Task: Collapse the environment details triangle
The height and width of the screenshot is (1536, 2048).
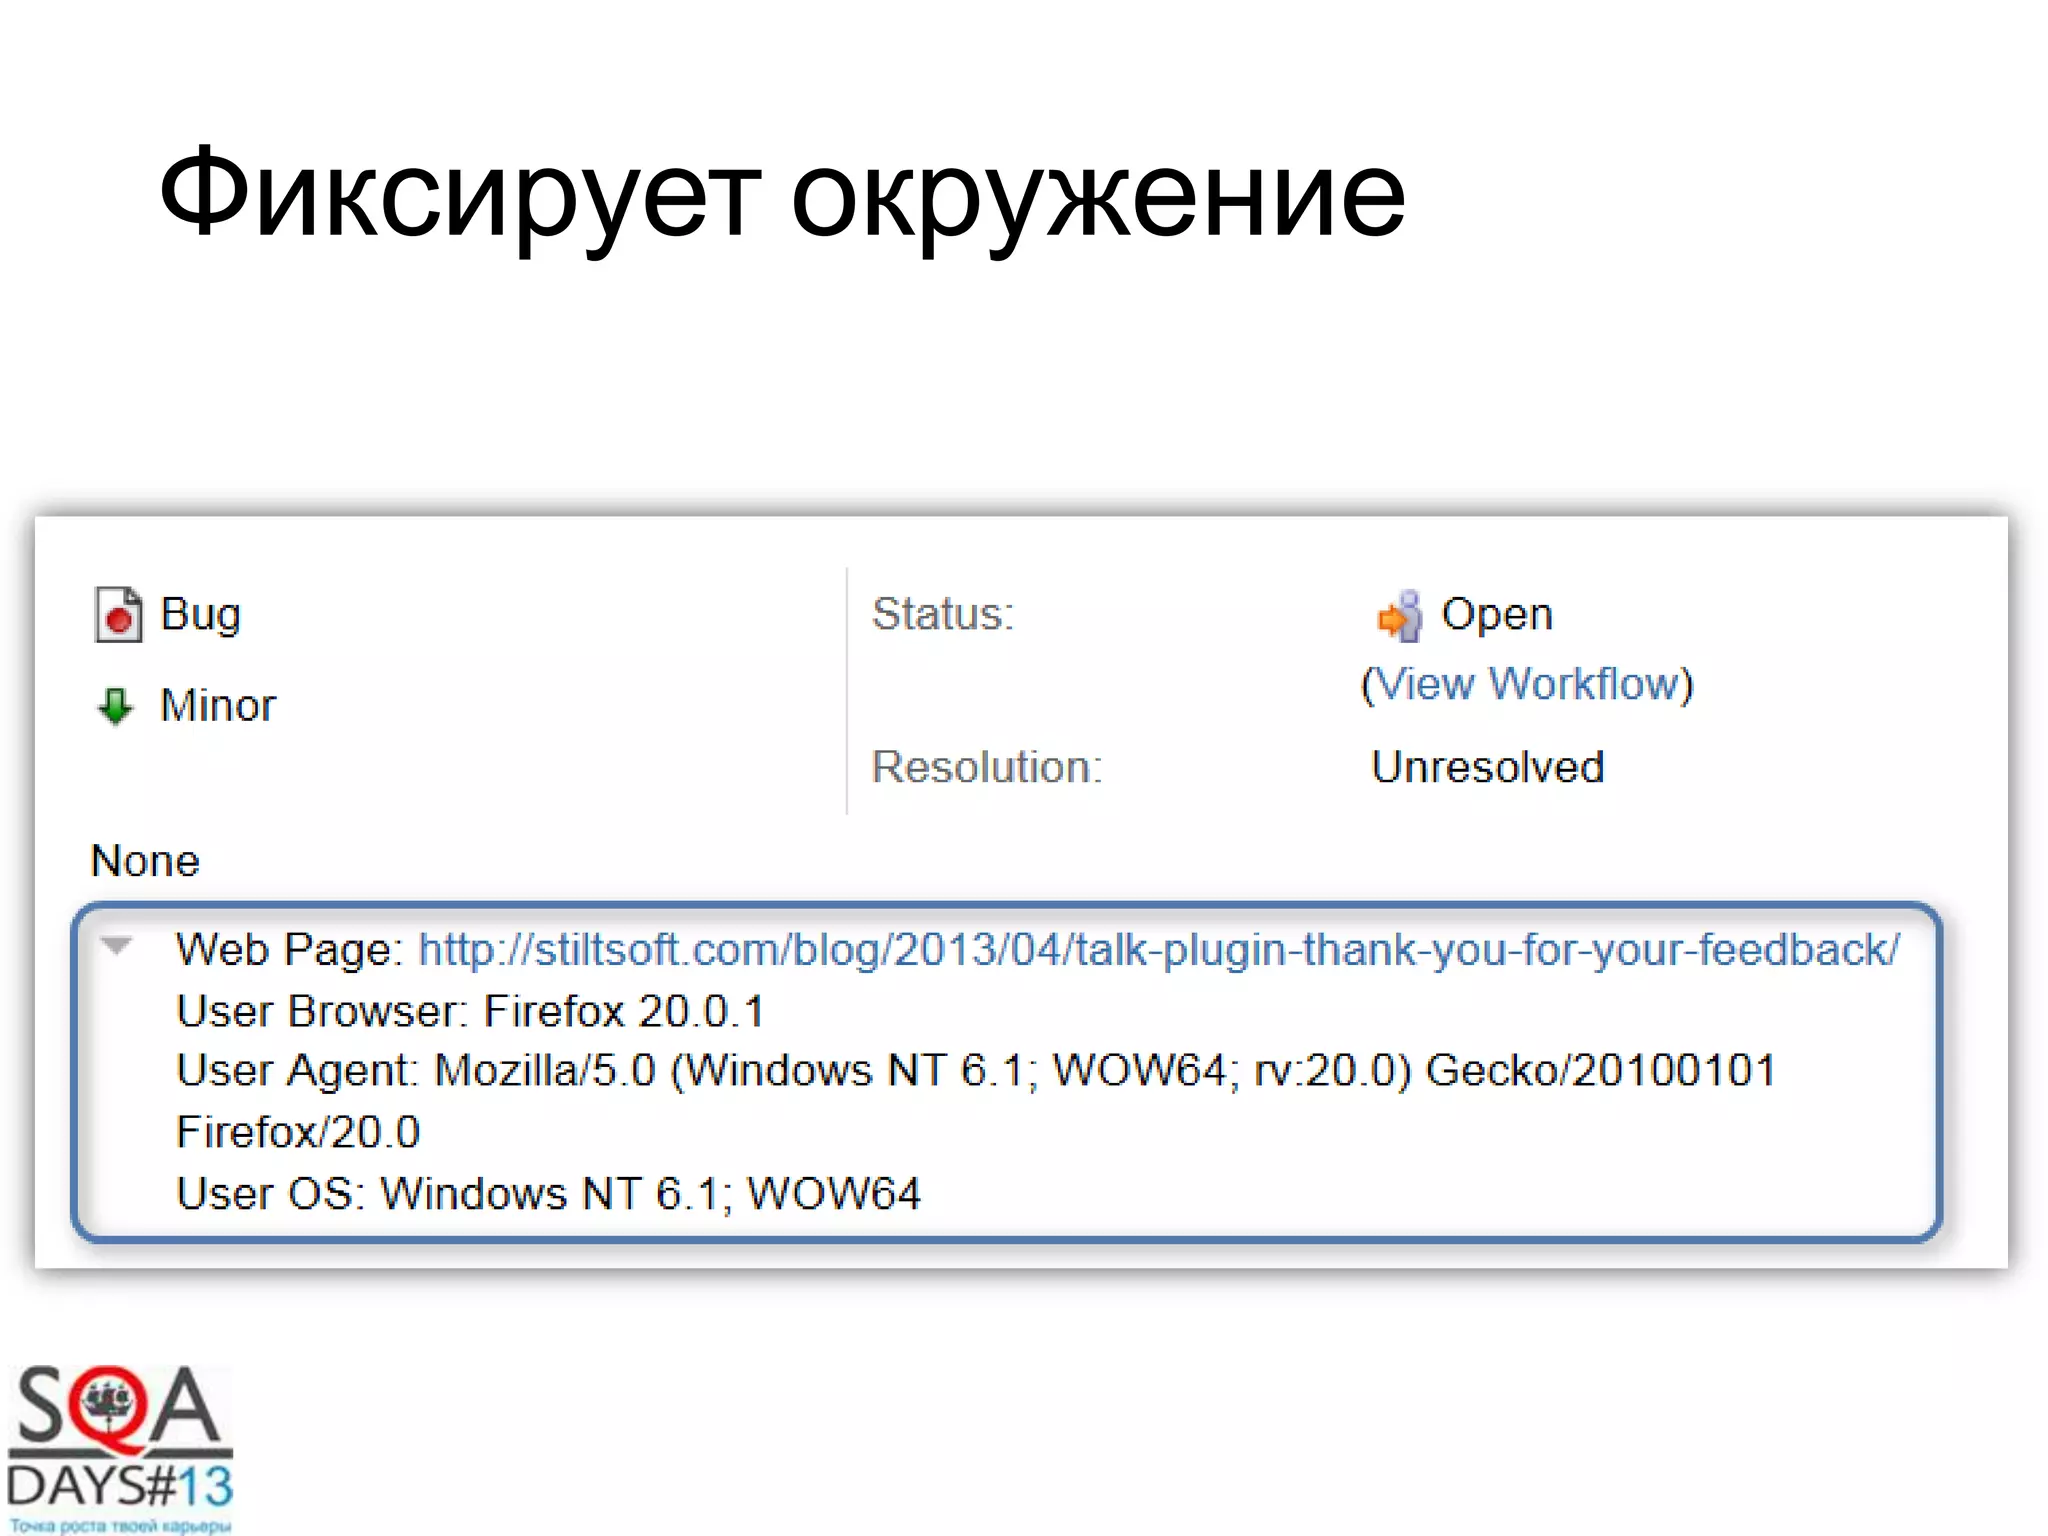Action: [117, 945]
